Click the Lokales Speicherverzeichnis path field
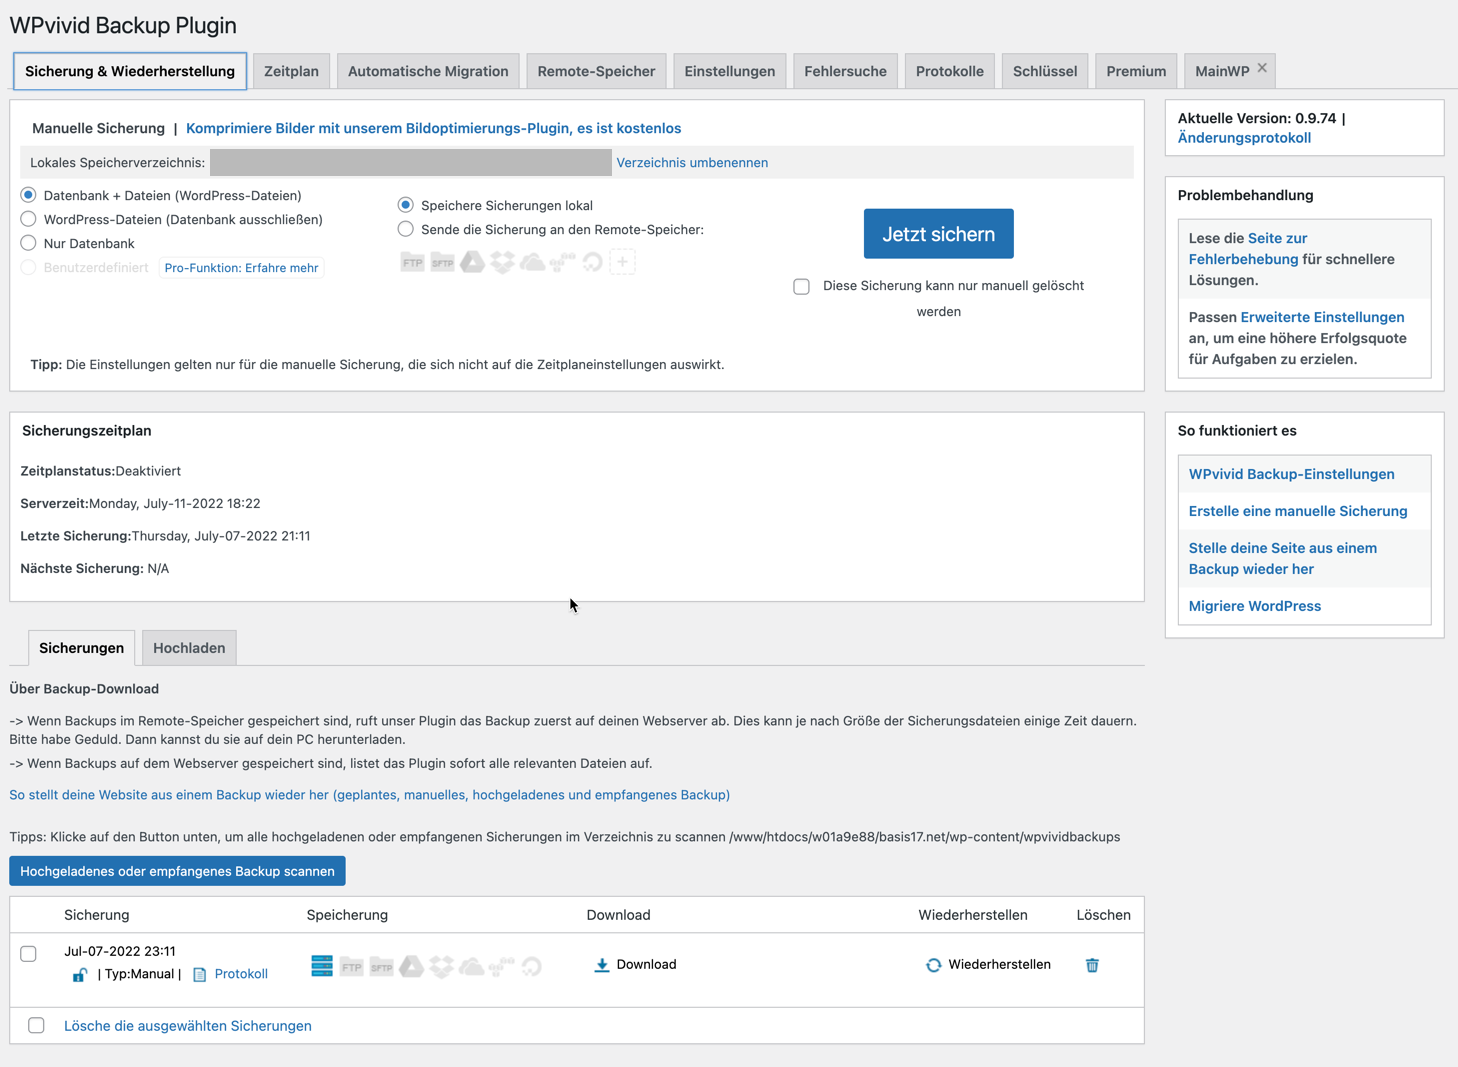This screenshot has height=1067, width=1458. coord(410,162)
